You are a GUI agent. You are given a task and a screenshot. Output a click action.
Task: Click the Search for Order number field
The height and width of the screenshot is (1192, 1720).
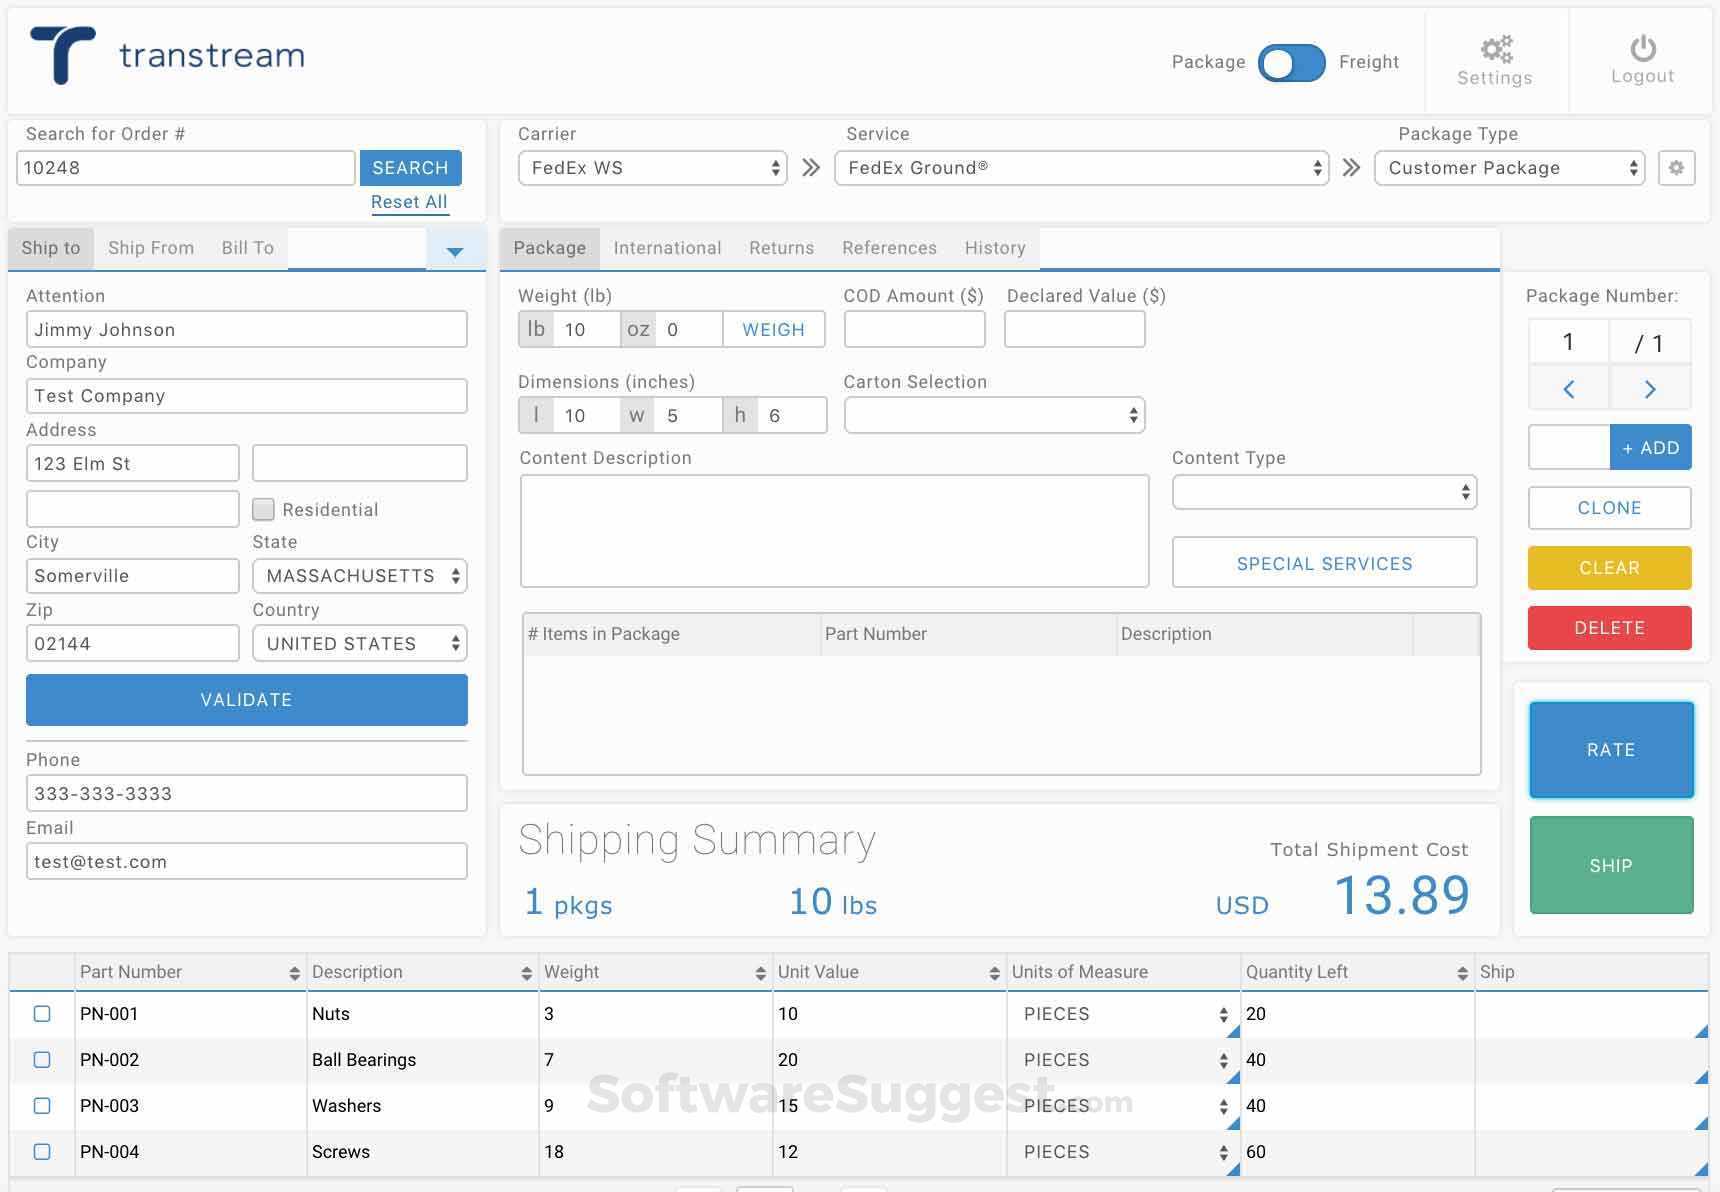(x=185, y=167)
